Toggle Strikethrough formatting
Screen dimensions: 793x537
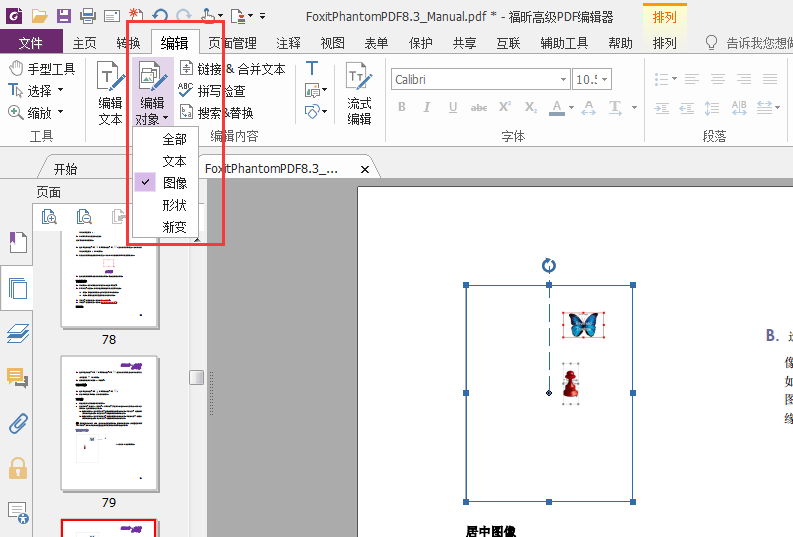478,107
